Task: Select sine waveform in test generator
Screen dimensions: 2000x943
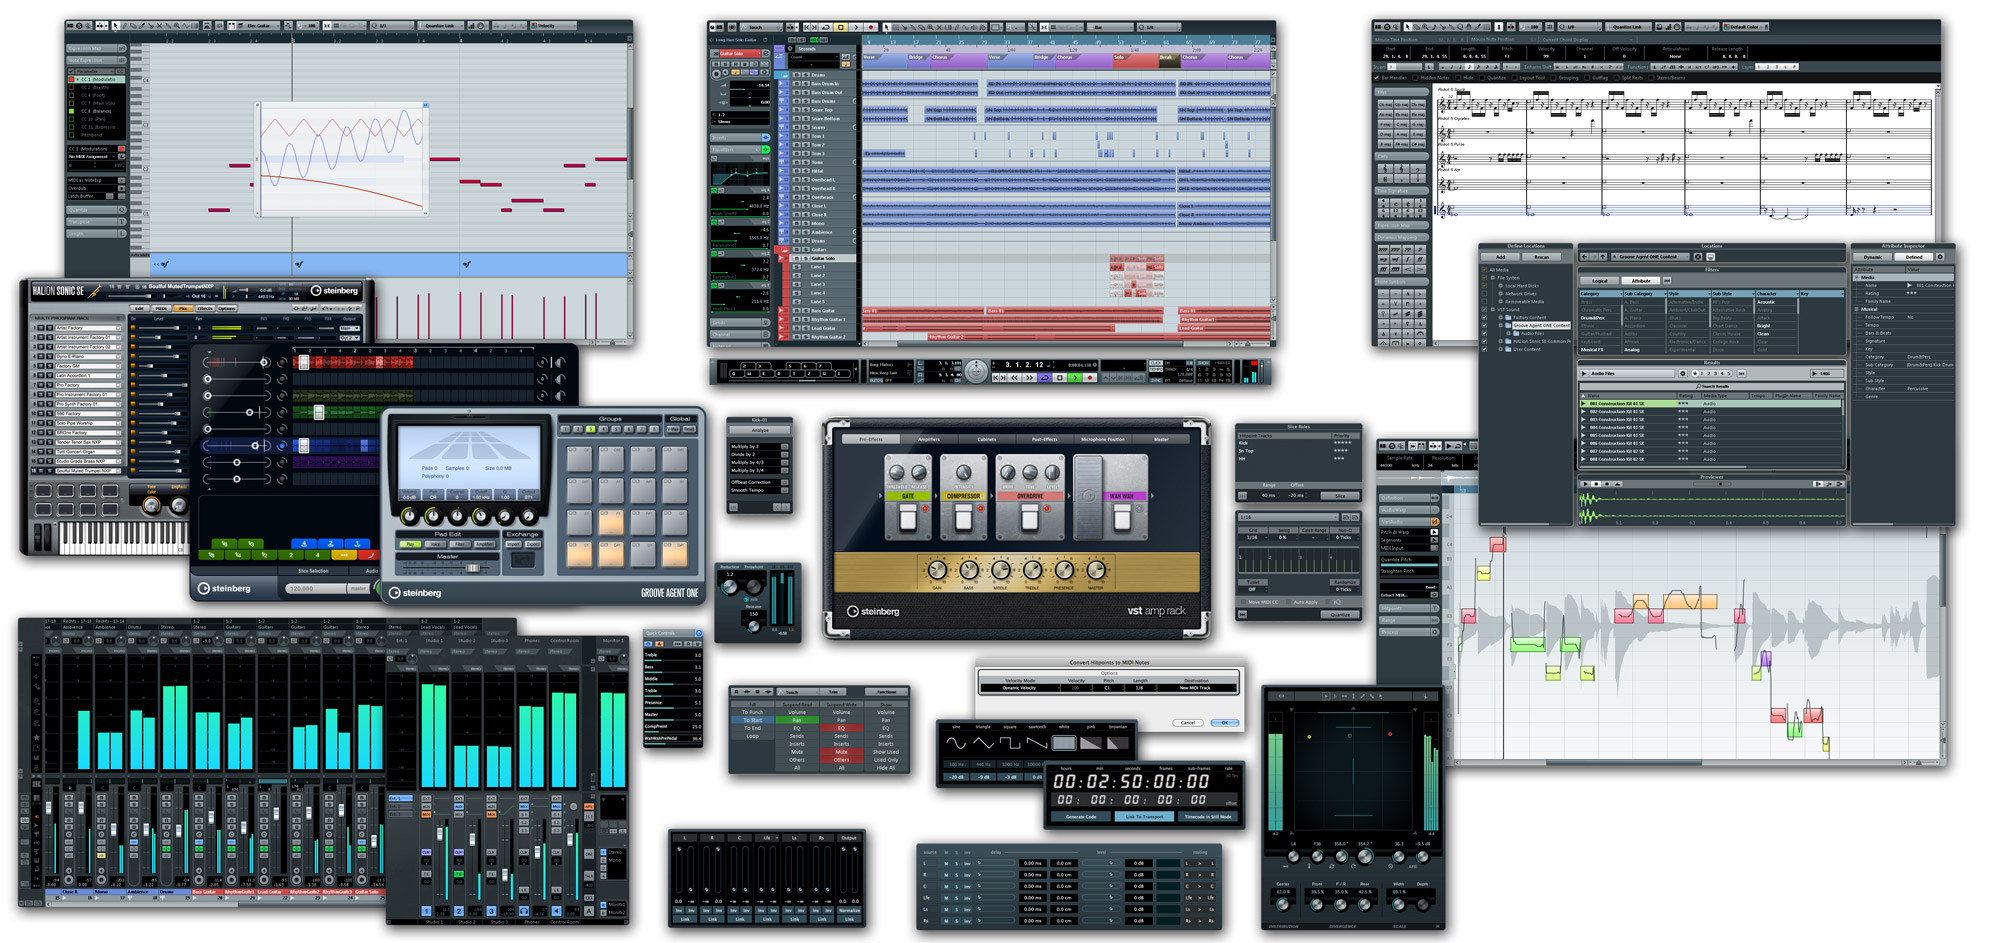Action: pos(956,743)
